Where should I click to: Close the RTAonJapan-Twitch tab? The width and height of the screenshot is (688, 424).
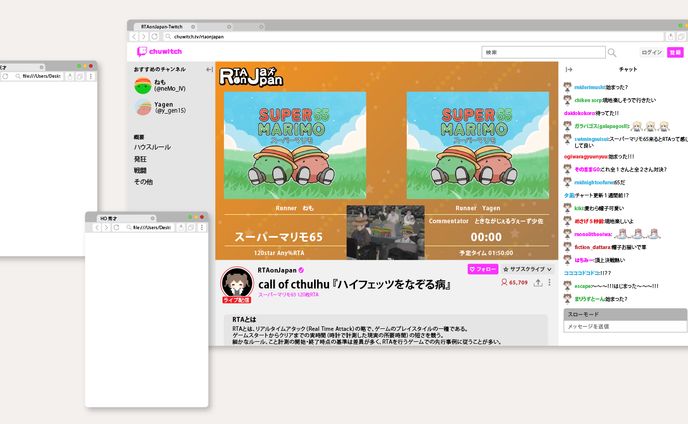tap(193, 27)
